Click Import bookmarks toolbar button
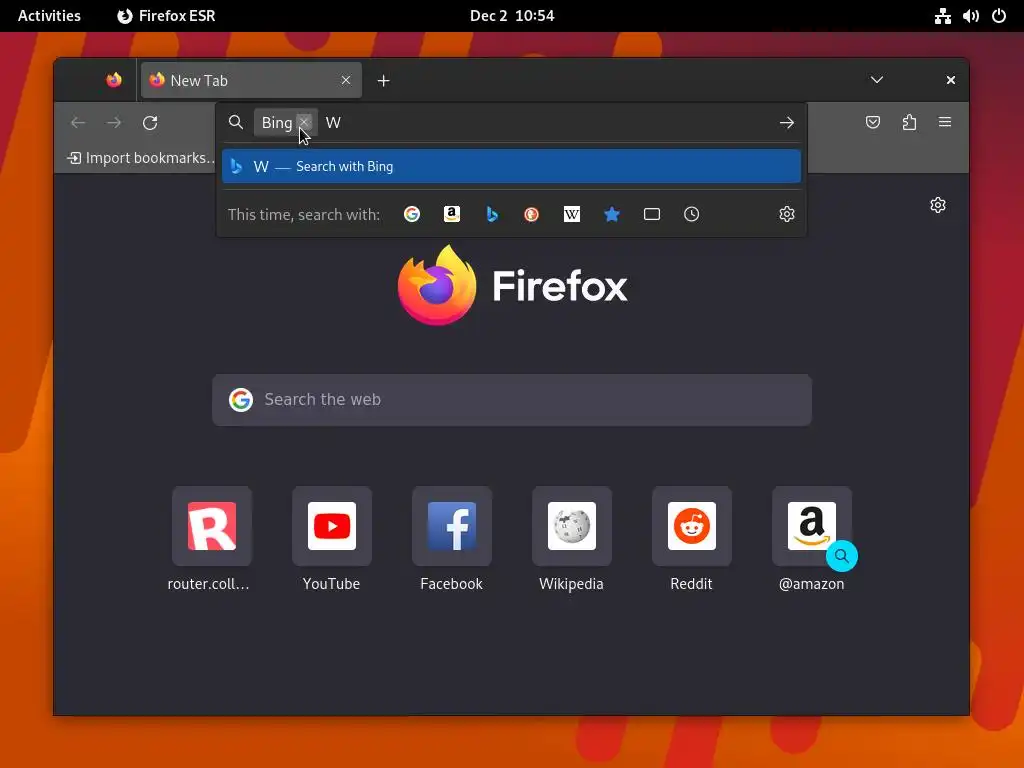Viewport: 1024px width, 768px height. [x=141, y=158]
